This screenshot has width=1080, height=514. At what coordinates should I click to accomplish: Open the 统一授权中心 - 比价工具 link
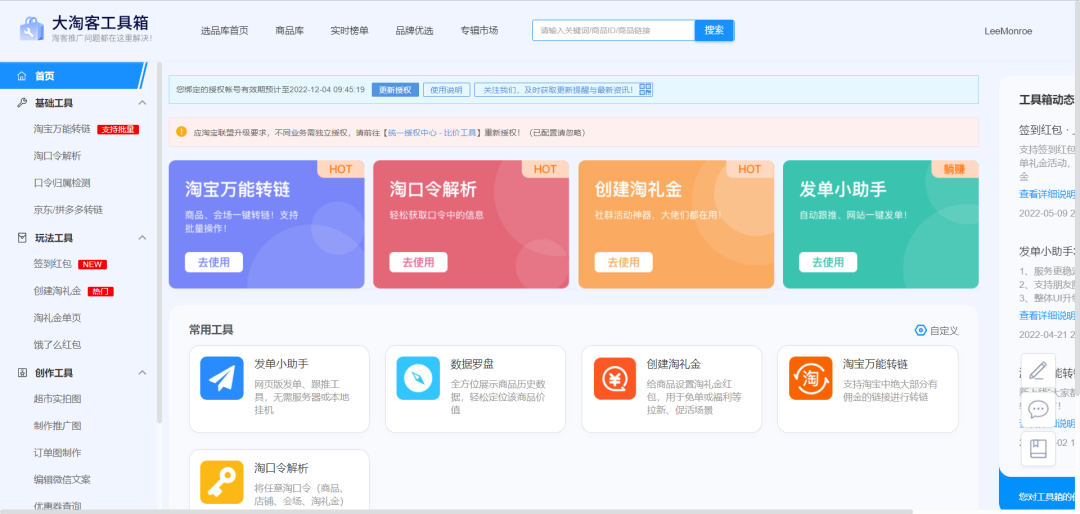430,132
